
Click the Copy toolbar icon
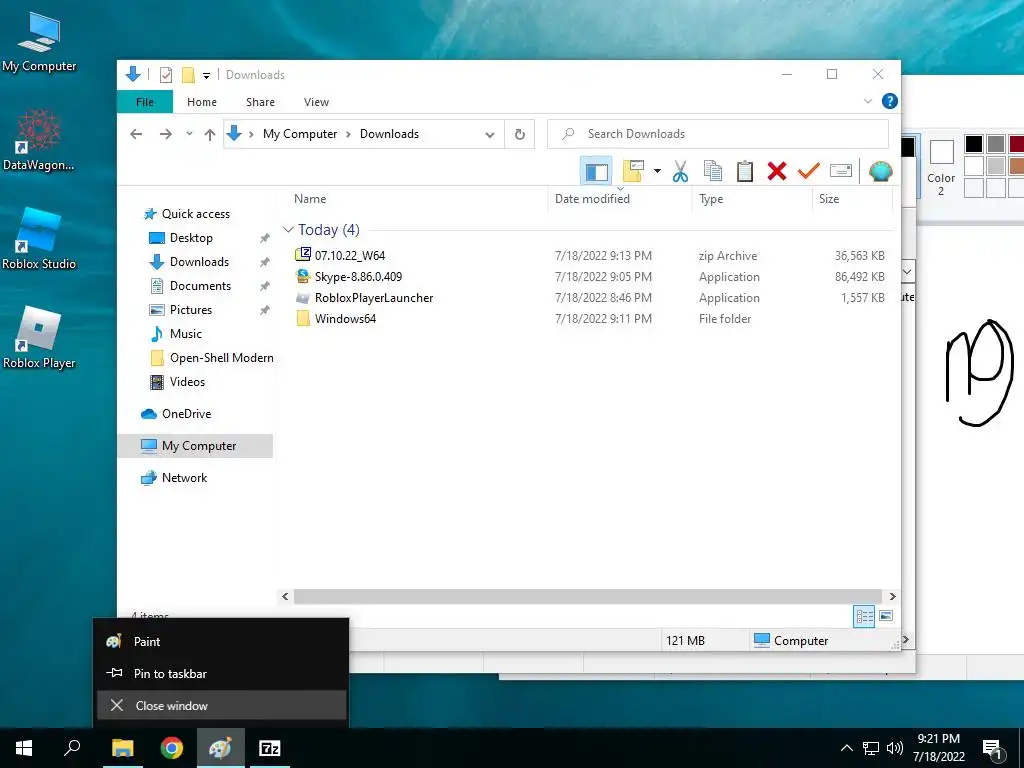point(712,171)
